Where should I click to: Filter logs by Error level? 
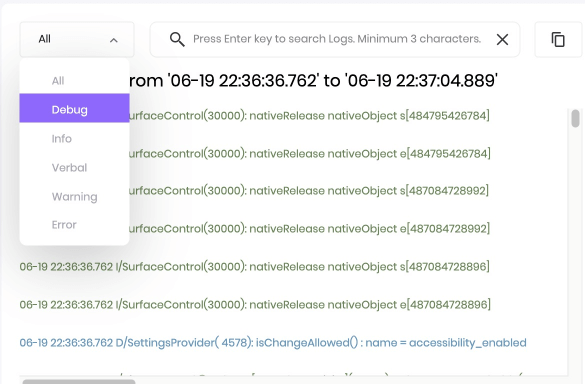pyautogui.click(x=74, y=225)
